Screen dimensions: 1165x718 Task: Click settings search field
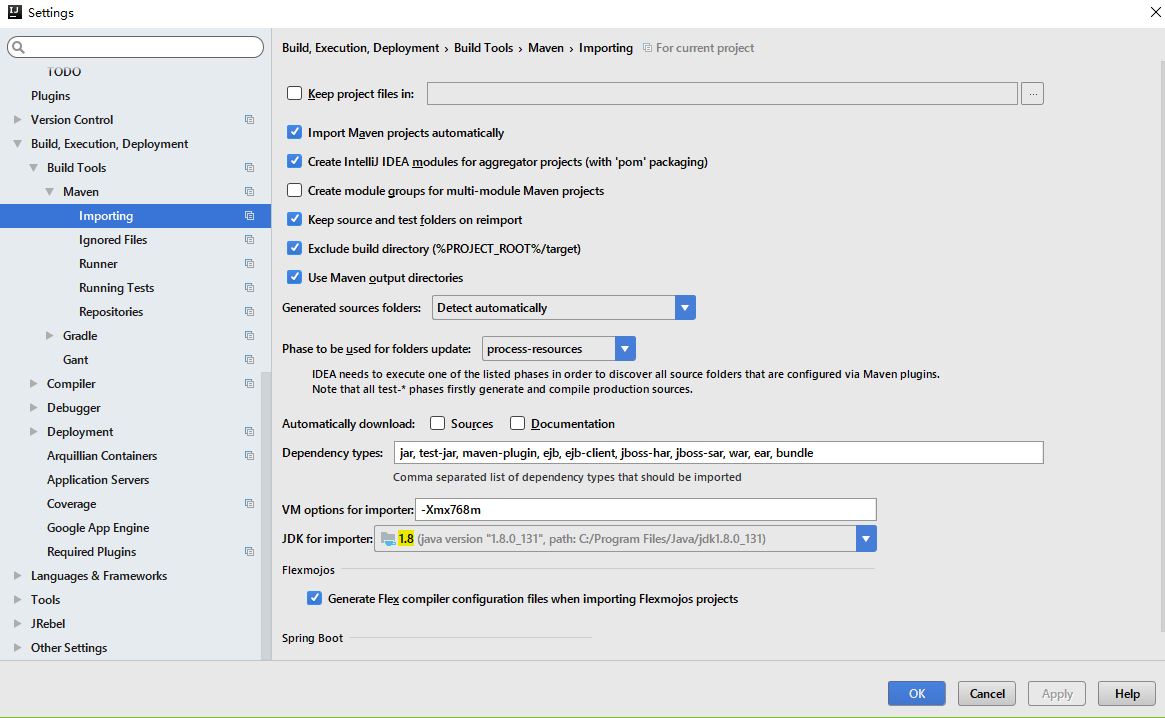(x=135, y=47)
